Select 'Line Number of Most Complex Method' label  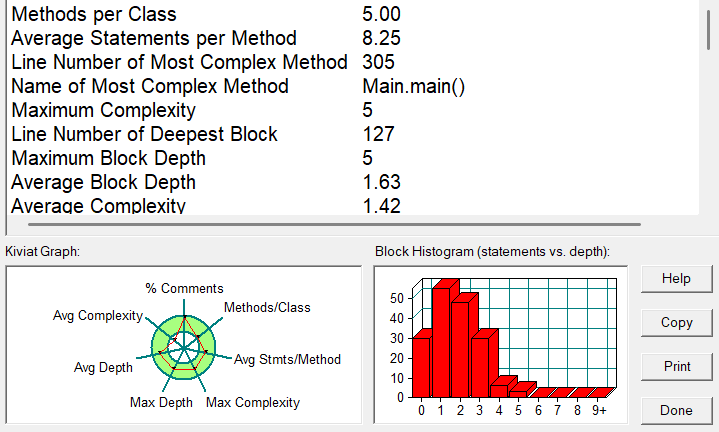pyautogui.click(x=179, y=62)
